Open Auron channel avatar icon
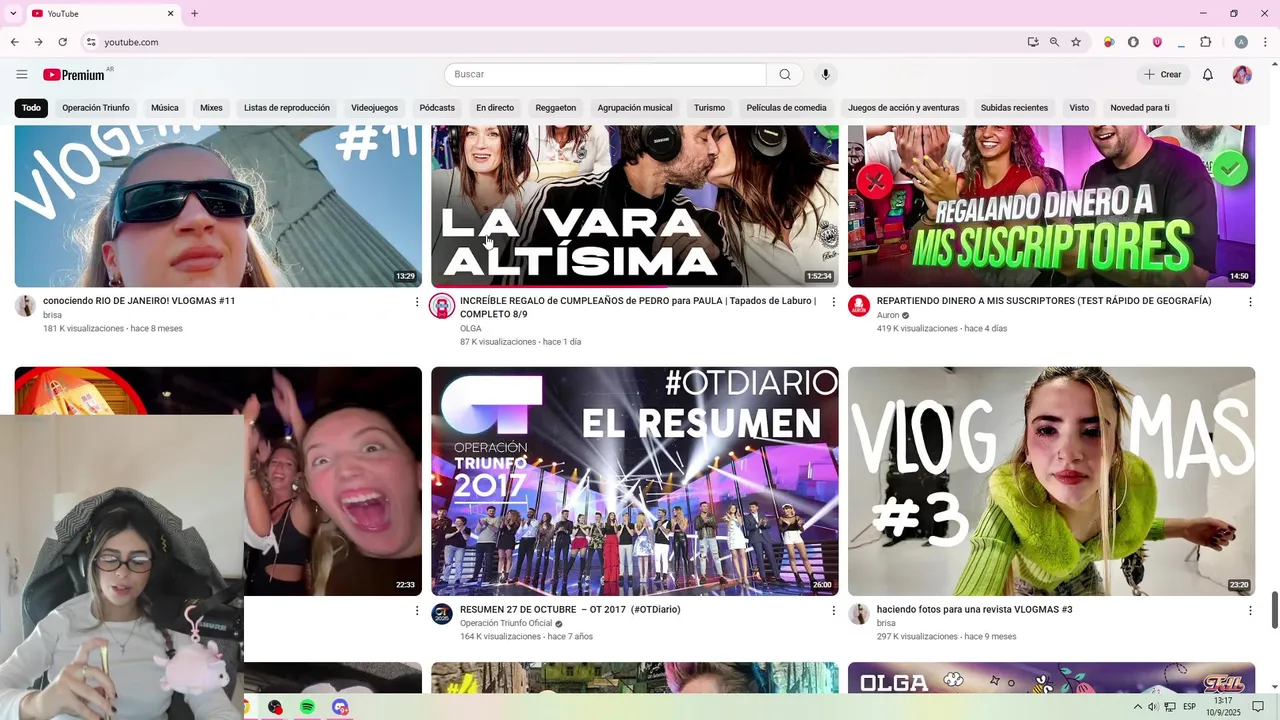 click(x=859, y=306)
